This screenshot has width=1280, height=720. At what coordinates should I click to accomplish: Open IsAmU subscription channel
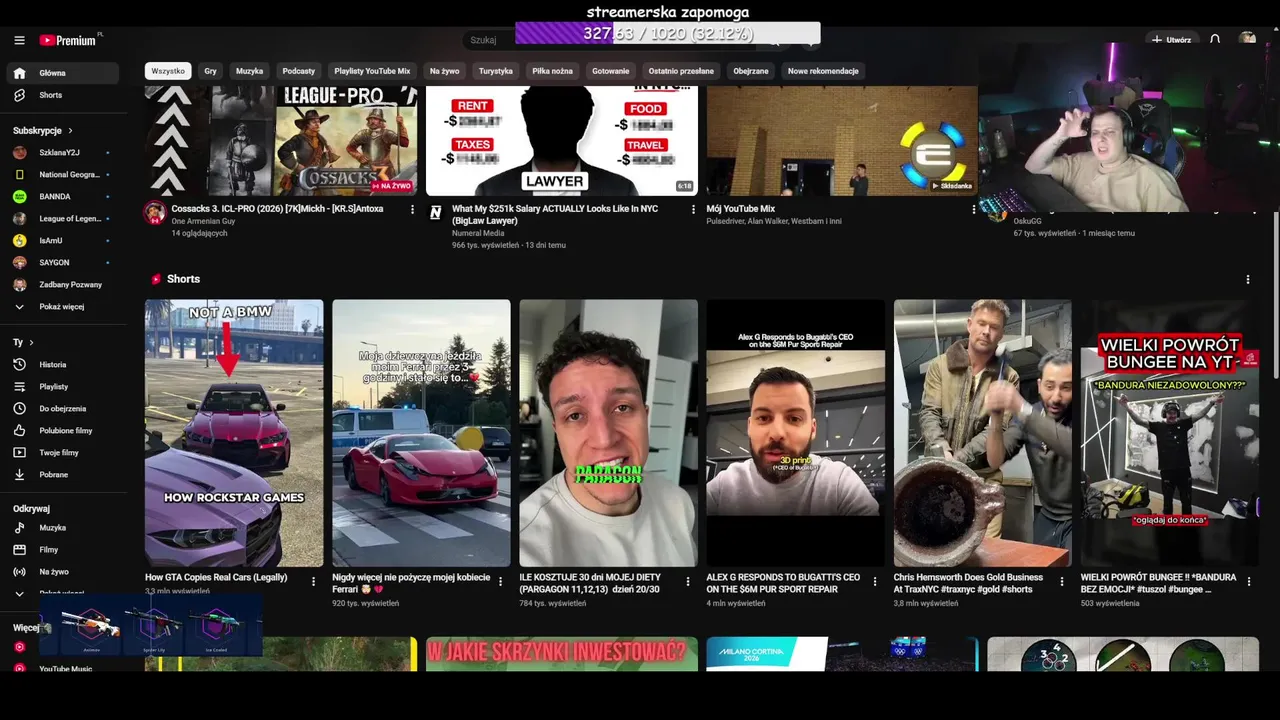pyautogui.click(x=62, y=241)
